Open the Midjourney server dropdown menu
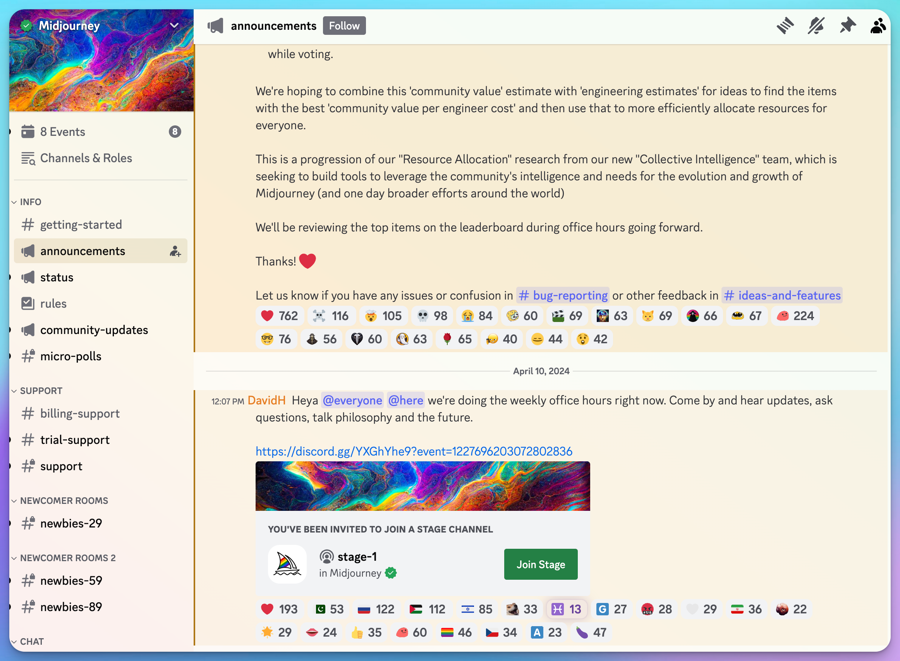The height and width of the screenshot is (661, 900). coord(174,26)
